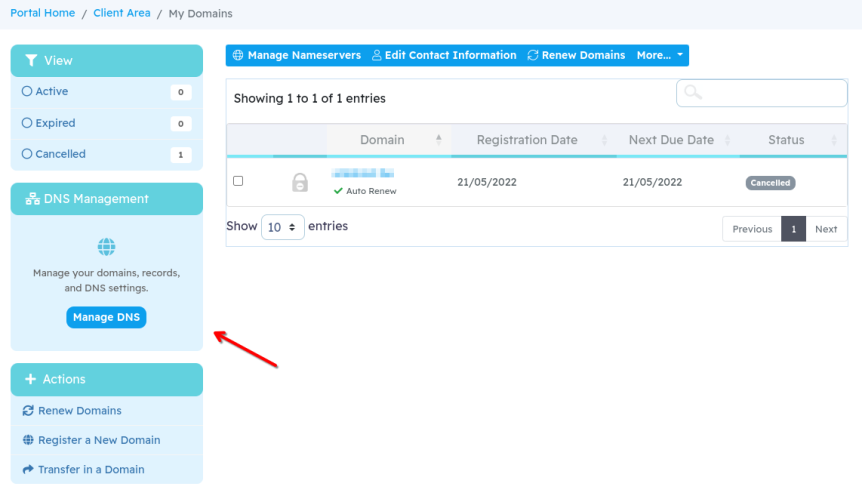Image resolution: width=862 pixels, height=502 pixels.
Task: Click Manage Nameservers in toolbar
Action: pos(296,56)
